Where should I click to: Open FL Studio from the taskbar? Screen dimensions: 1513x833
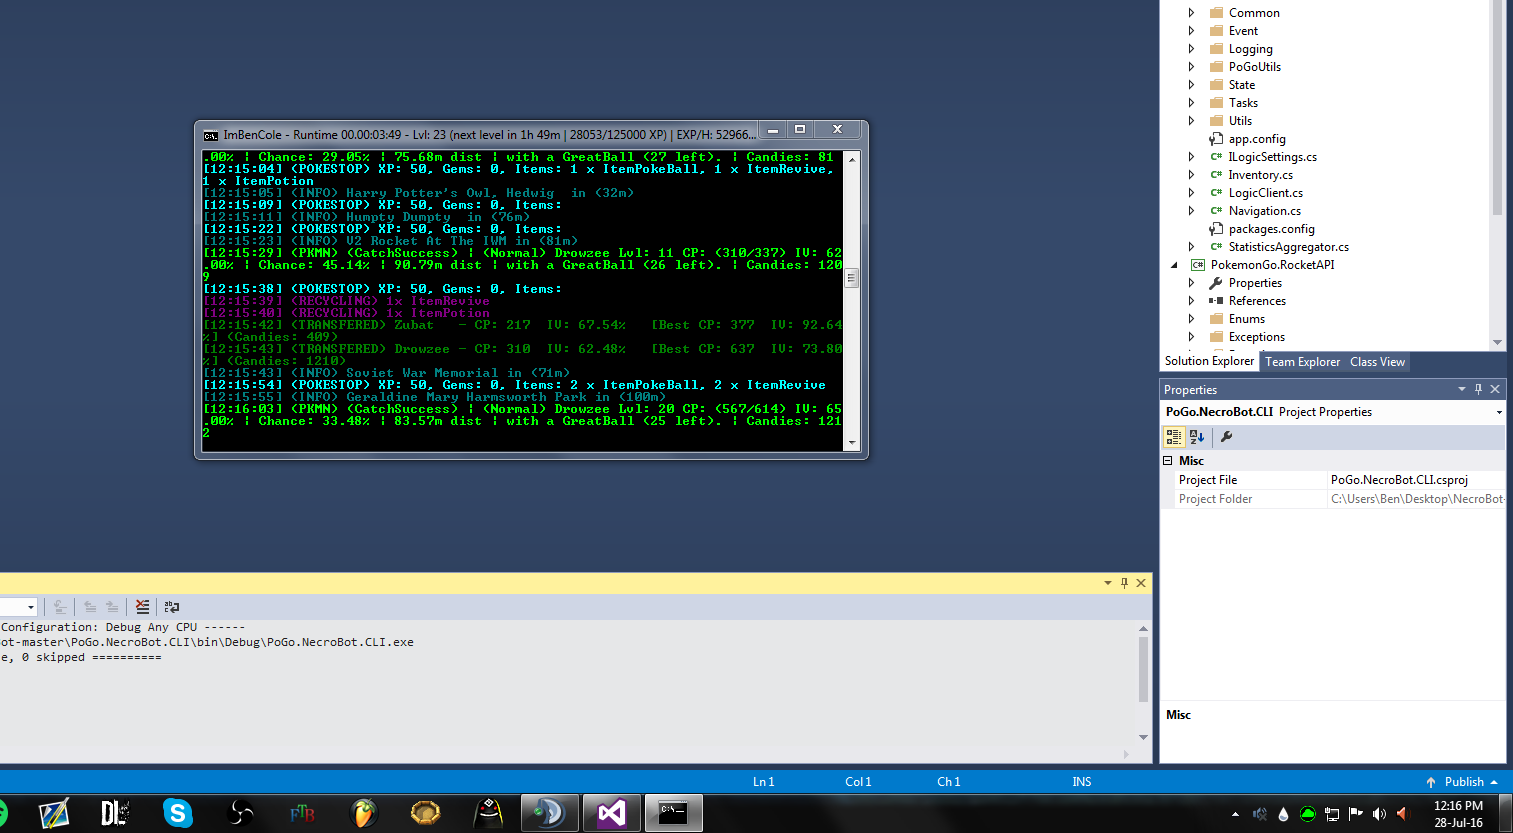coord(364,813)
